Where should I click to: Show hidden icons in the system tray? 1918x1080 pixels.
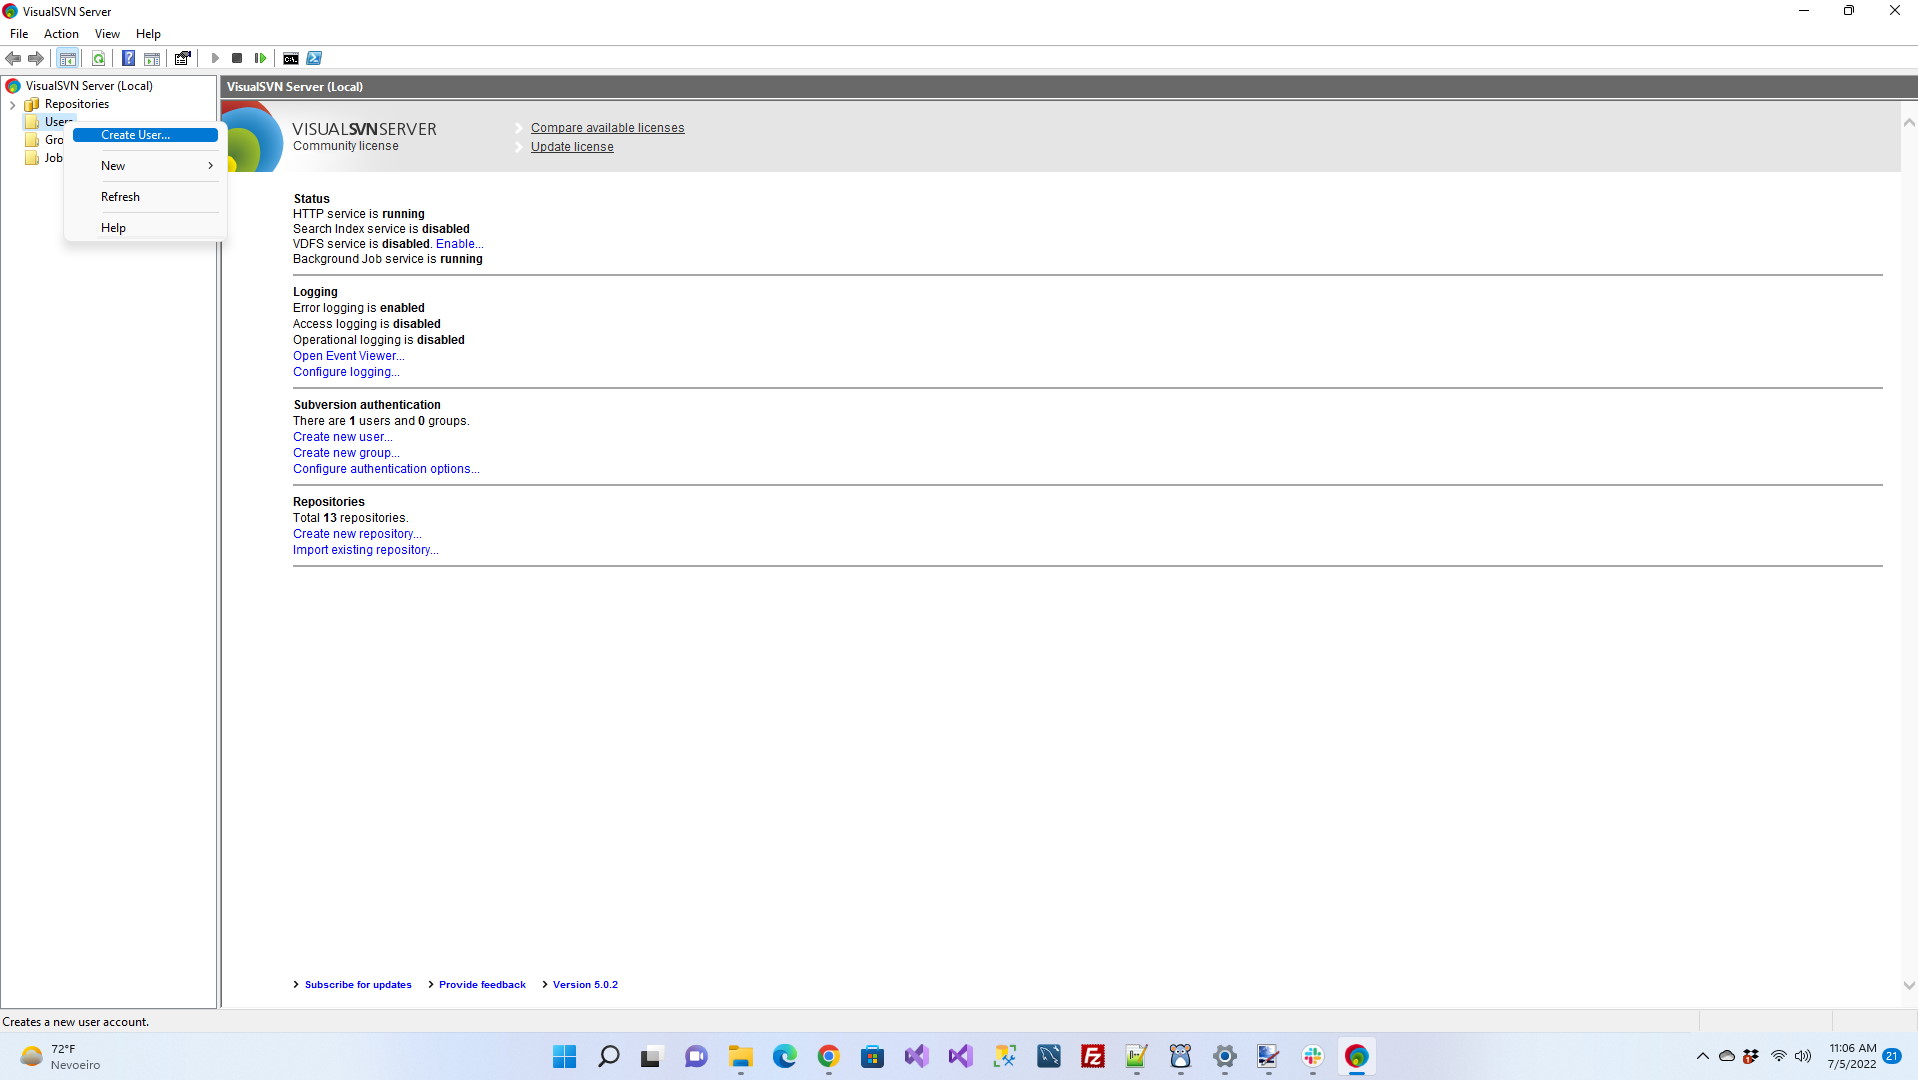(x=1702, y=1056)
